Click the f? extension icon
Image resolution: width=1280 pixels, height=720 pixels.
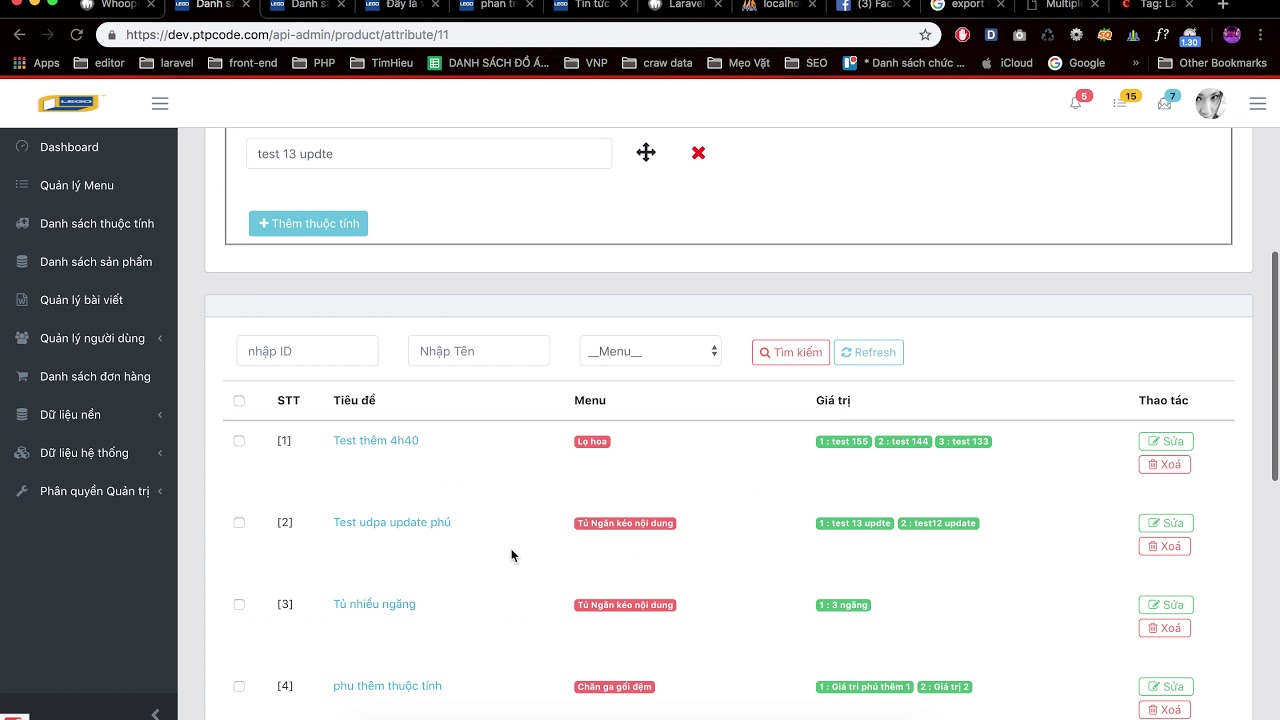tap(1161, 34)
